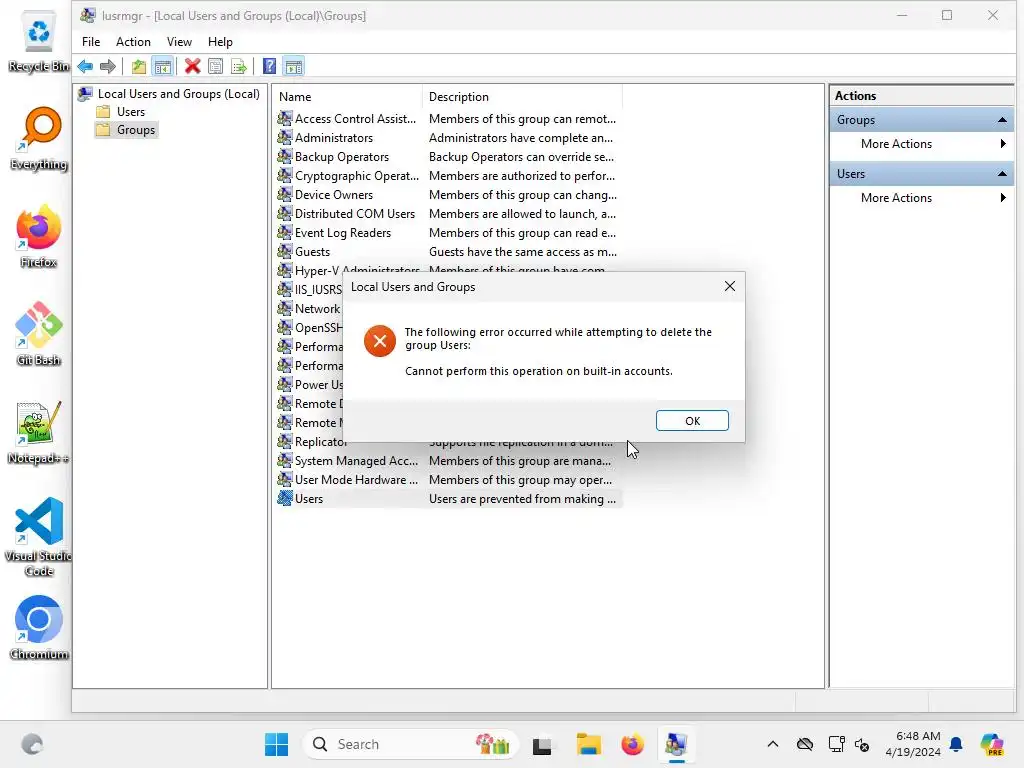Click the Firefox desktop shortcut
The image size is (1024, 768).
[x=39, y=236]
